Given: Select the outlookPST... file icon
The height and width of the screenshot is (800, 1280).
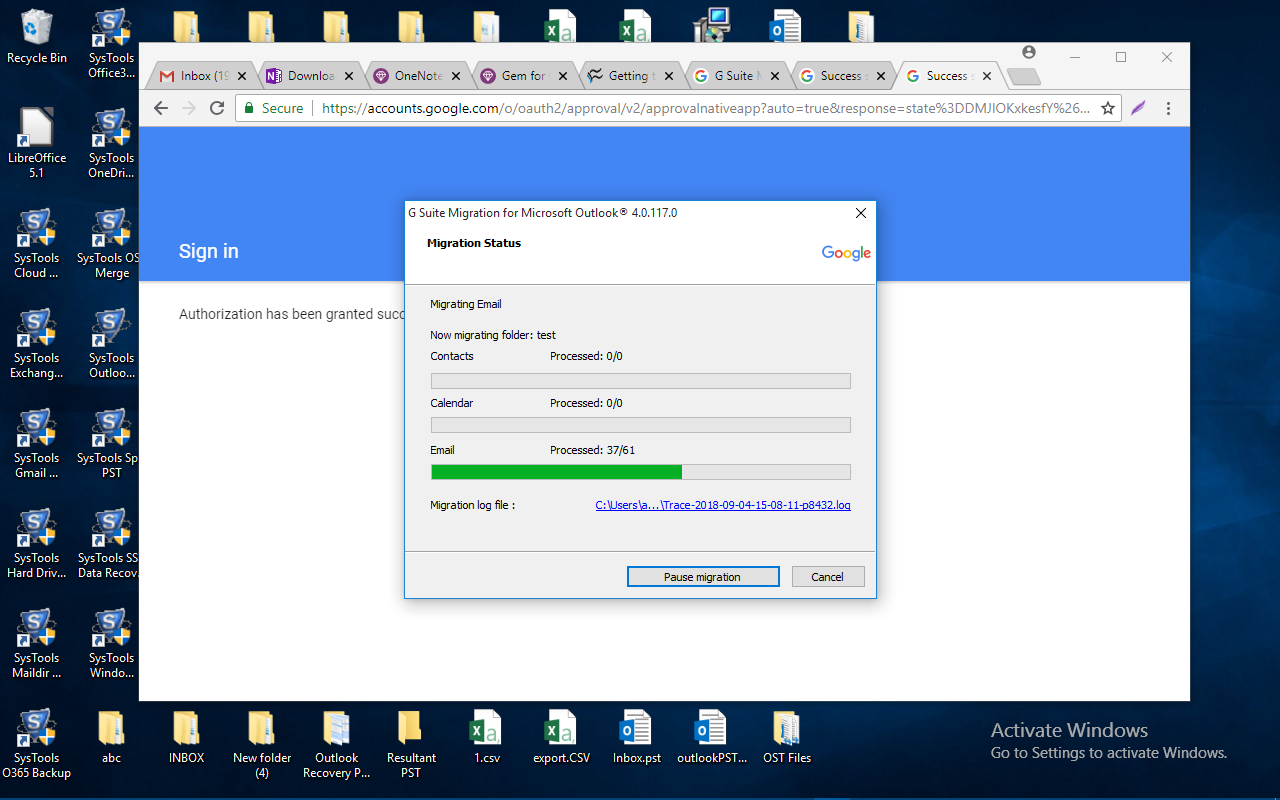Looking at the screenshot, I should [711, 736].
